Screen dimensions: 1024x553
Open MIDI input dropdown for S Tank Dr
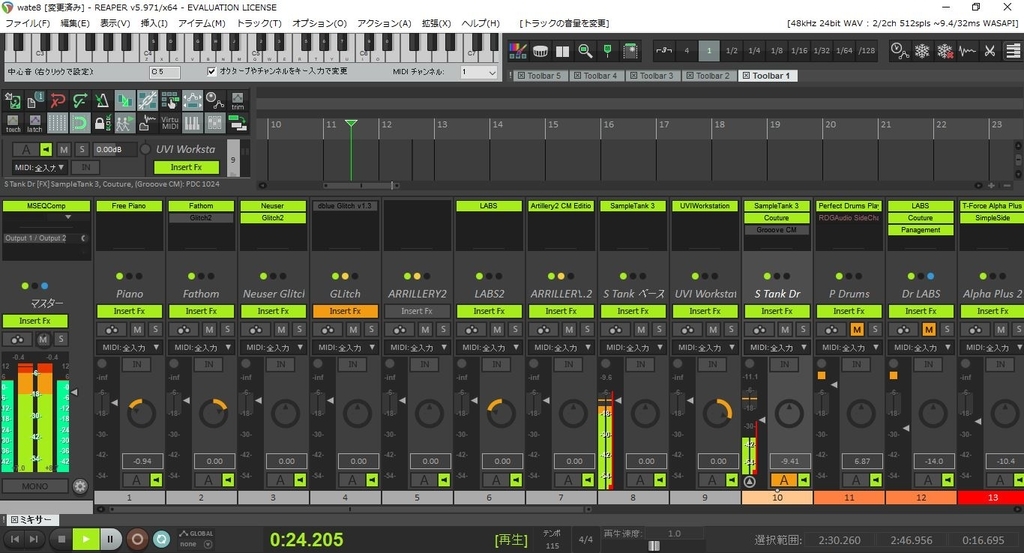[x=777, y=347]
